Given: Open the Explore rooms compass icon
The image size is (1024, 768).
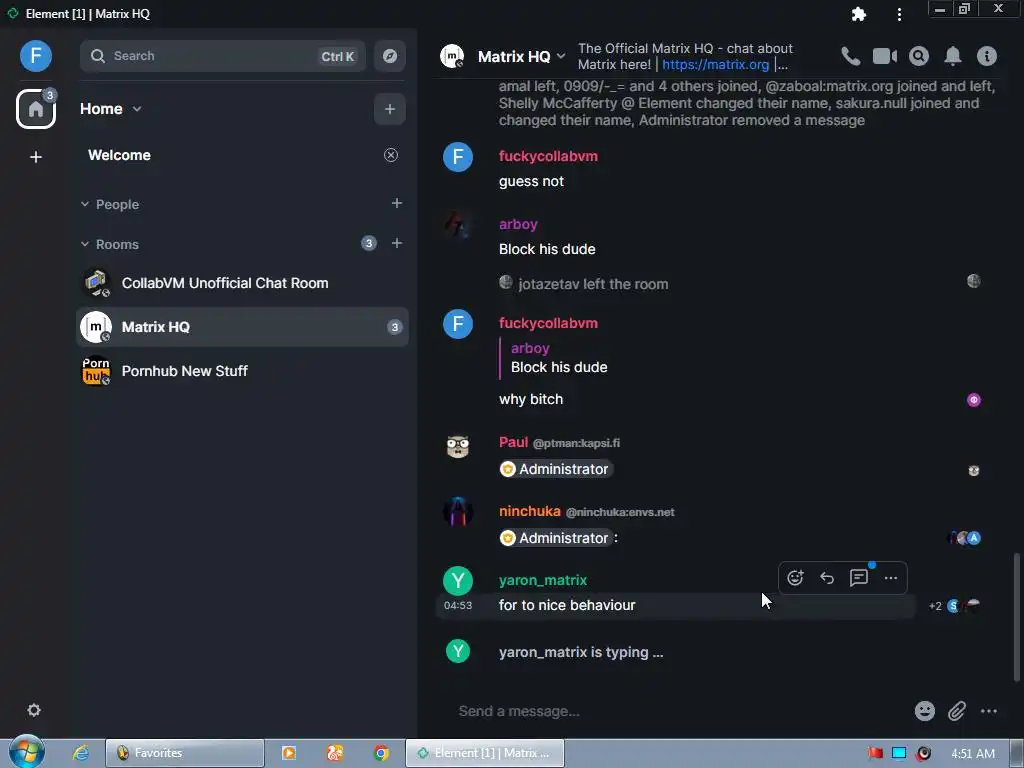Looking at the screenshot, I should tap(390, 56).
